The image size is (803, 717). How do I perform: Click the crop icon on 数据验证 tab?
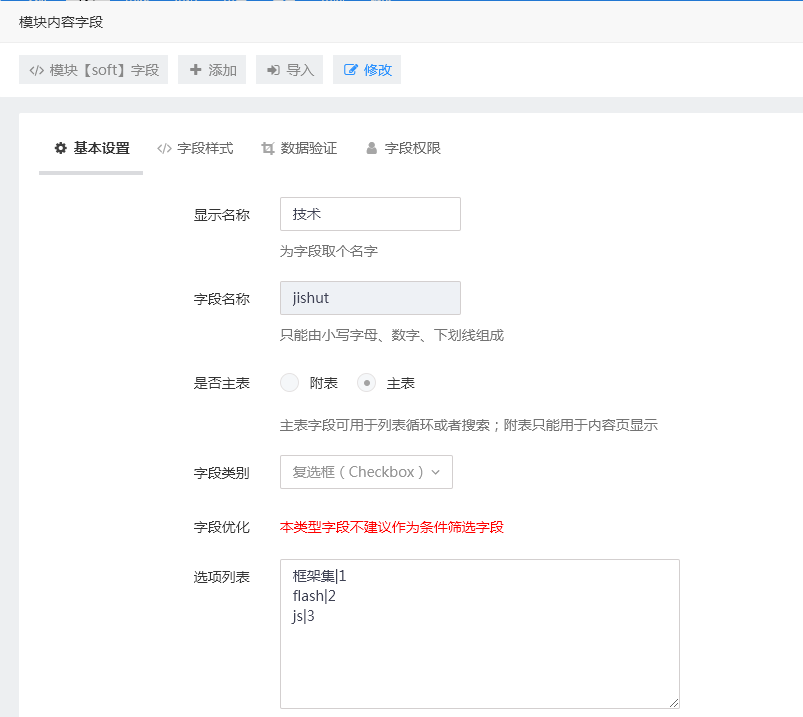(267, 148)
